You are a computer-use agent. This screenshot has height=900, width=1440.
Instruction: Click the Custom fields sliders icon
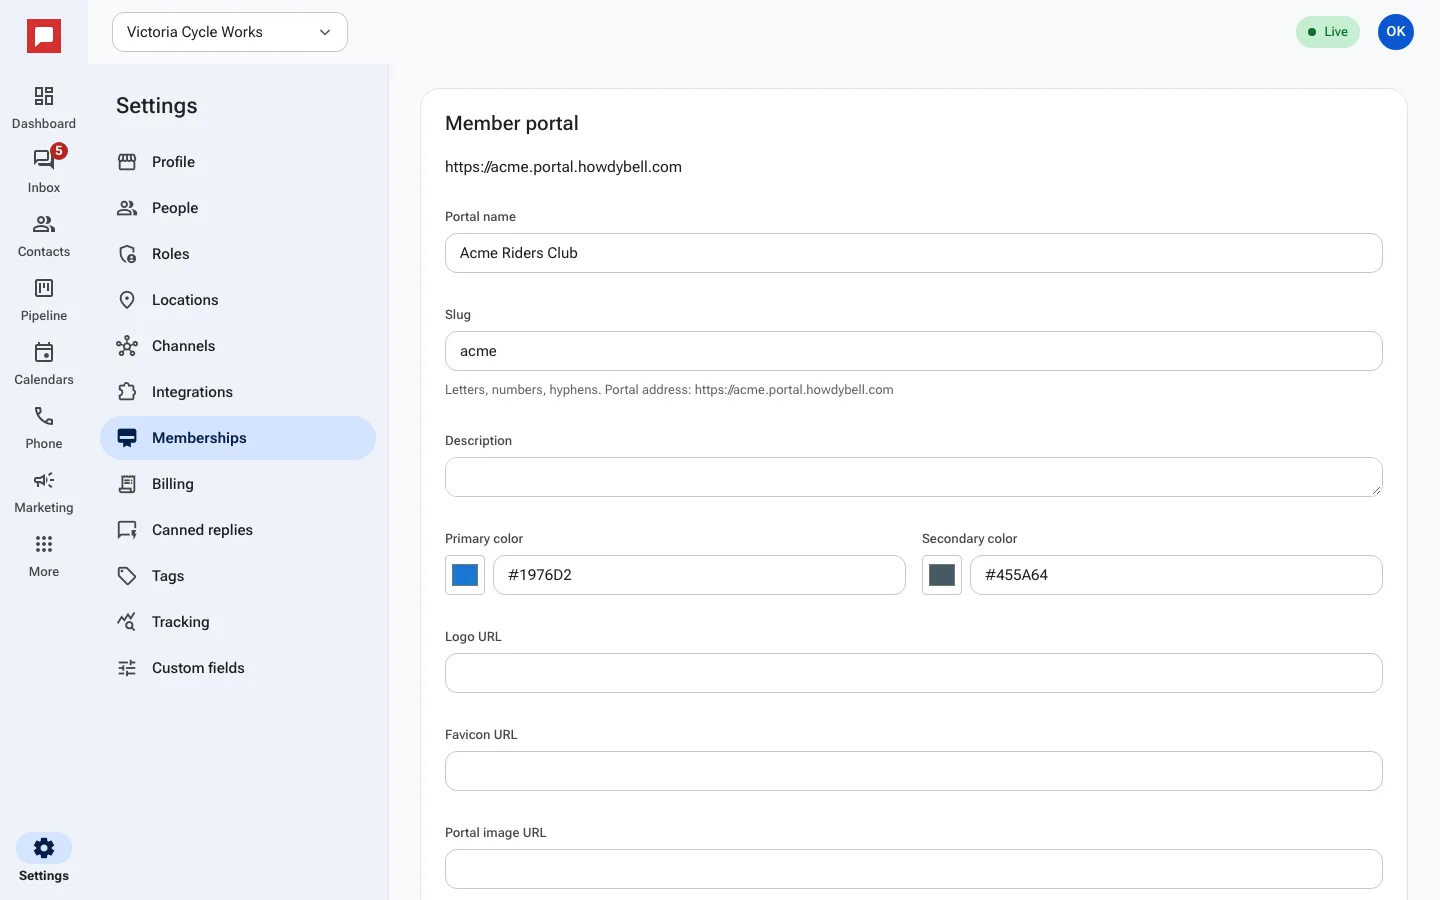click(x=127, y=668)
